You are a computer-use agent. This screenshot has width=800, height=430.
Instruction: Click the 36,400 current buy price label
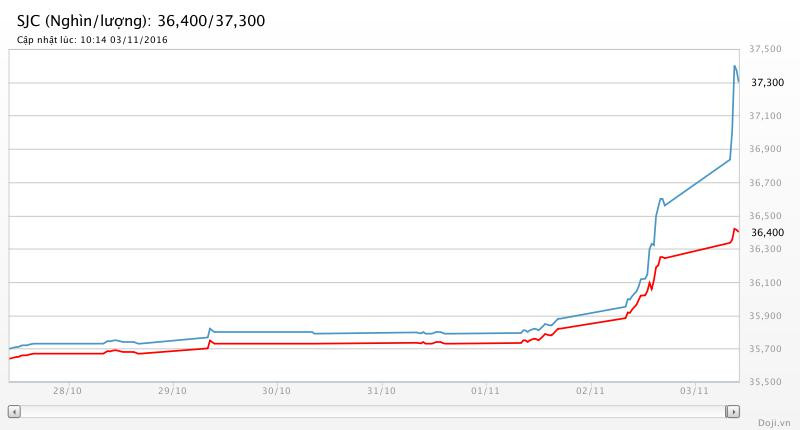click(765, 233)
